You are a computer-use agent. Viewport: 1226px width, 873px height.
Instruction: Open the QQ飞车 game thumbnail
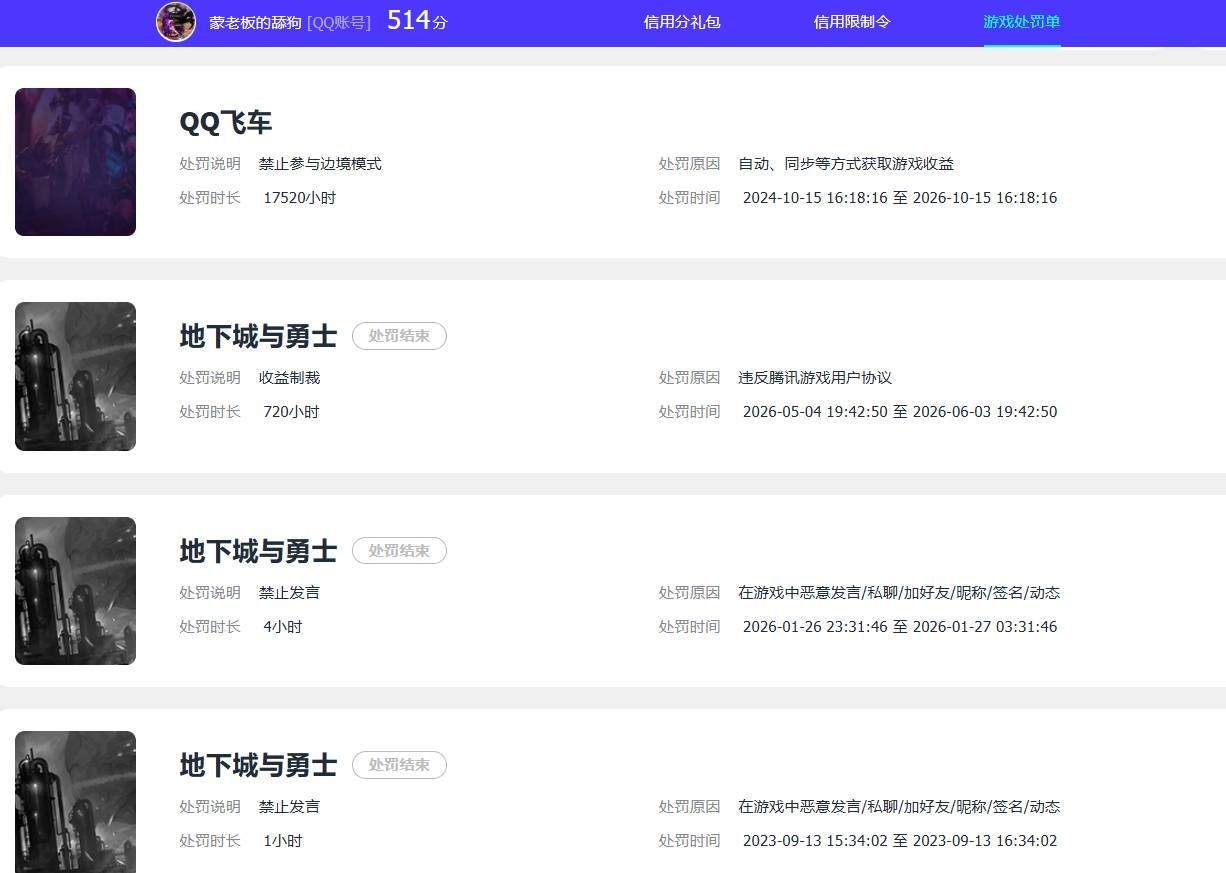(75, 162)
